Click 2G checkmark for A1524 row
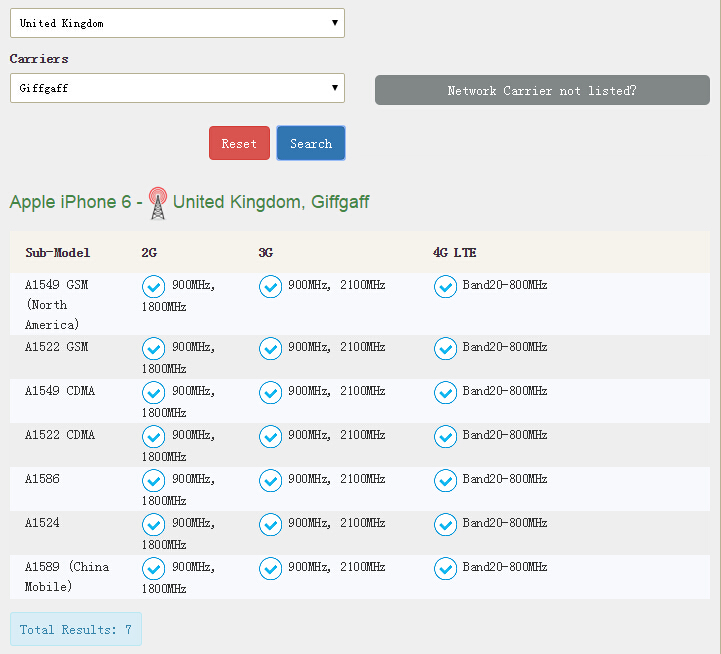The image size is (721, 654). click(x=154, y=525)
